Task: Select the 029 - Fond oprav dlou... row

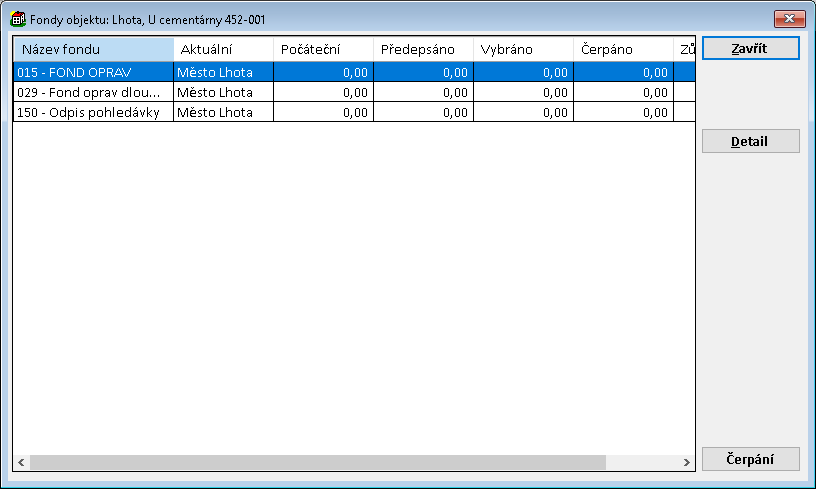Action: coord(92,92)
